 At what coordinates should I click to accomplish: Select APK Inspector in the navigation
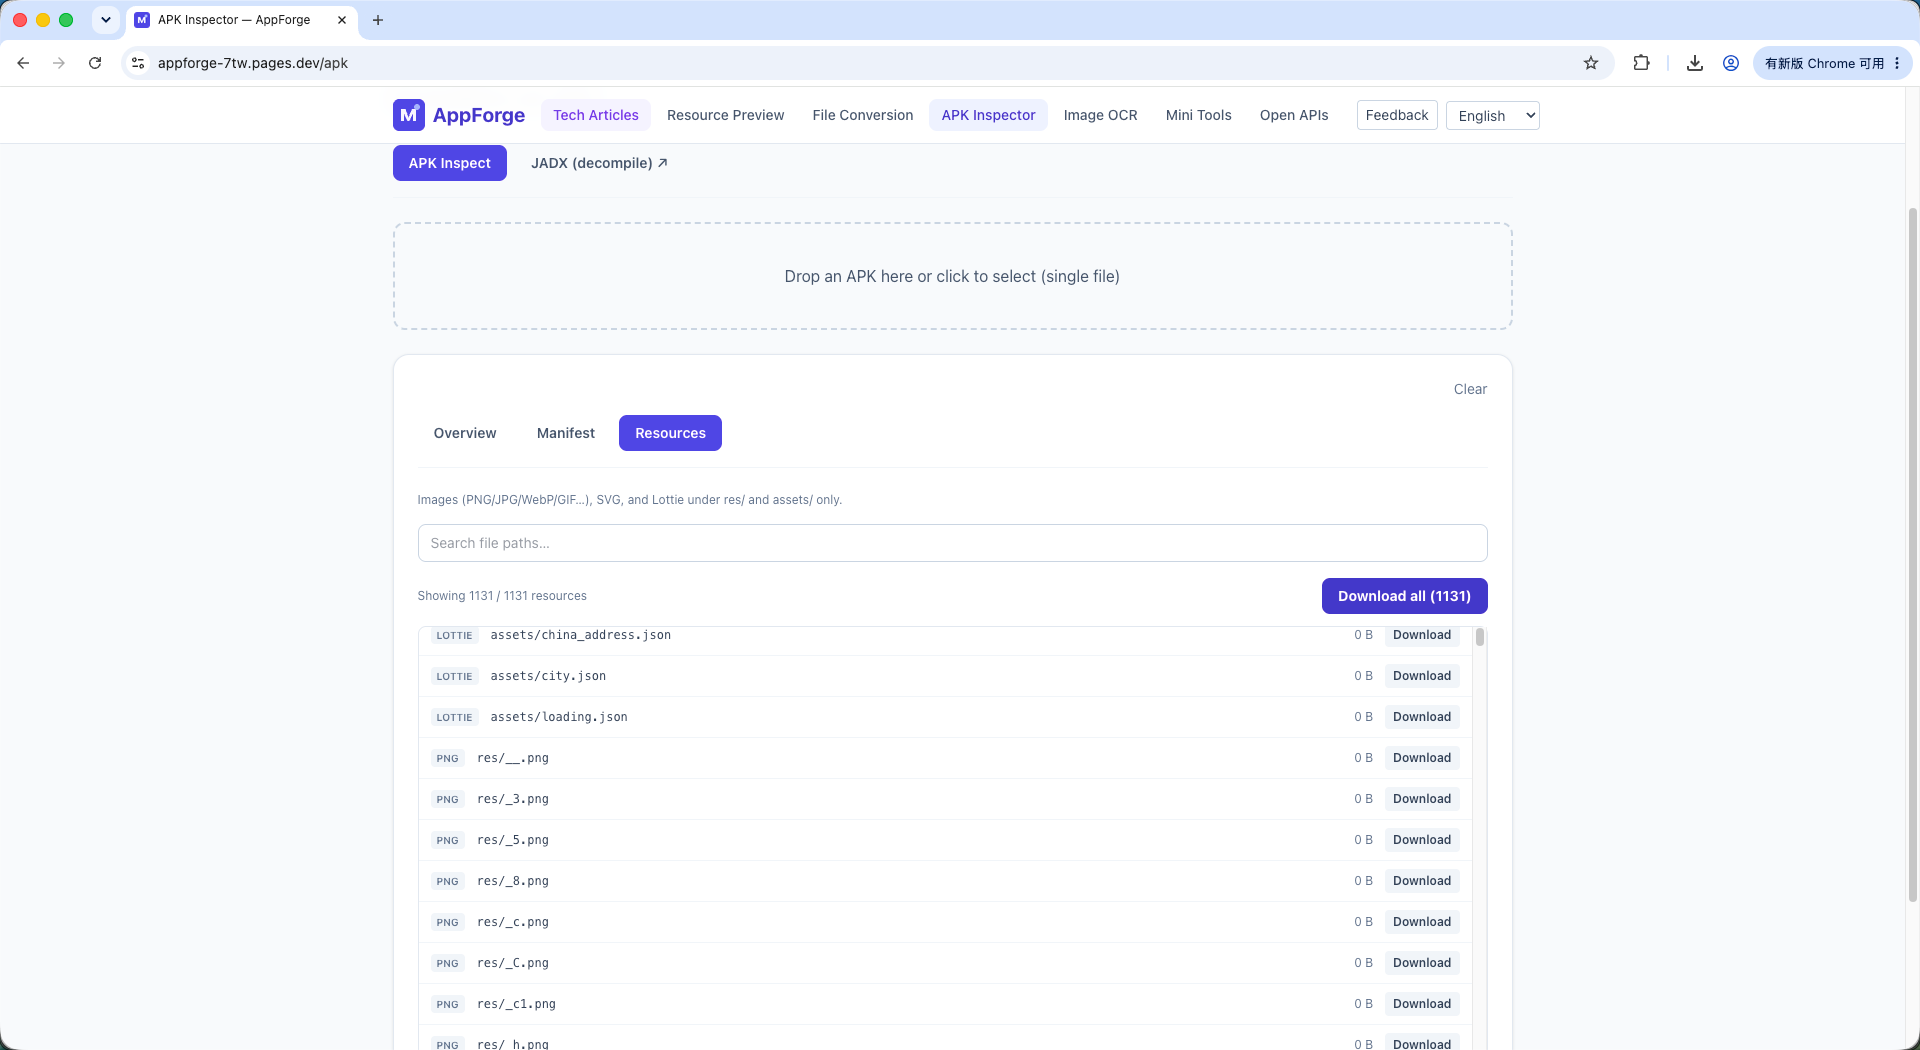[988, 115]
